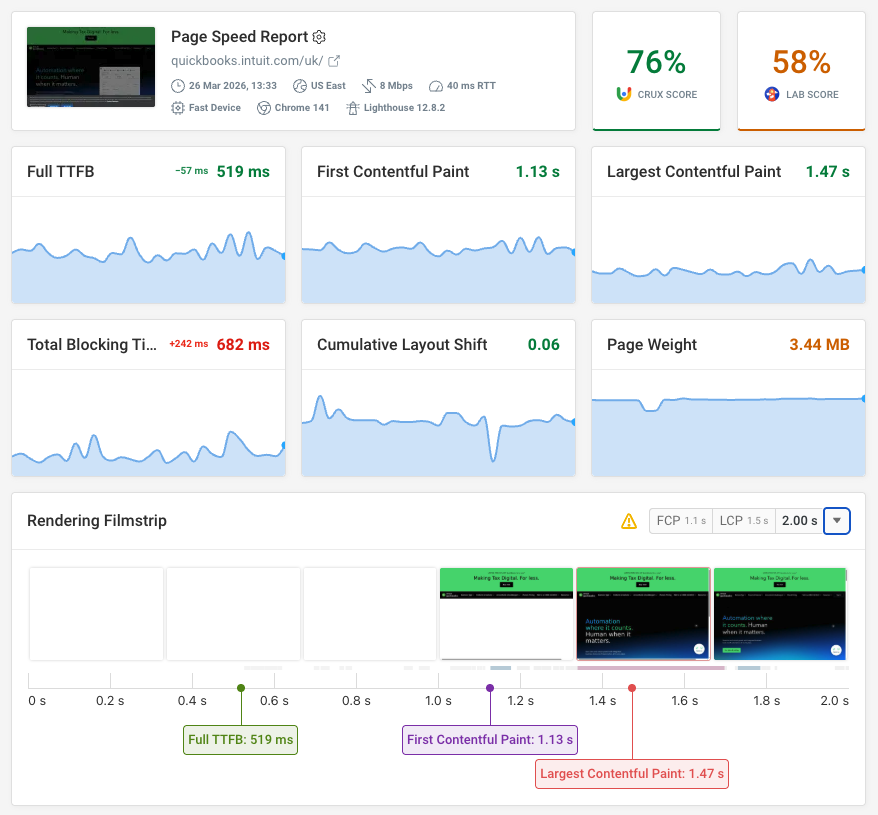The image size is (878, 815).
Task: Click the Chrome 141 browser icon
Action: coord(264,107)
